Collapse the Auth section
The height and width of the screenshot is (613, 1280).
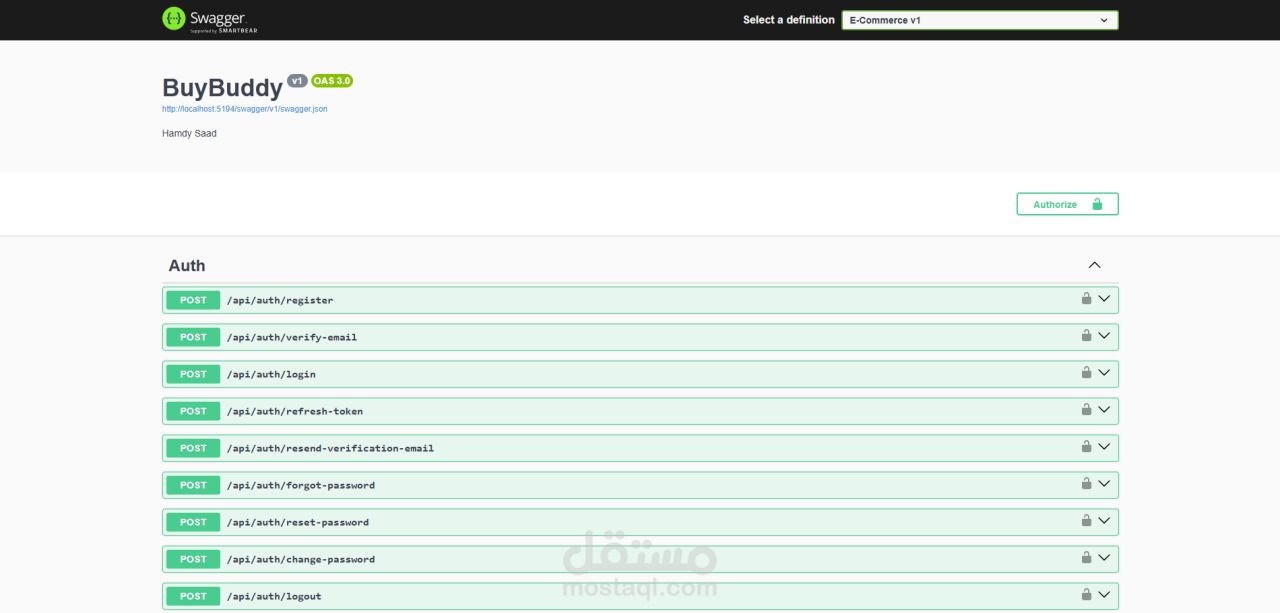coord(1094,265)
